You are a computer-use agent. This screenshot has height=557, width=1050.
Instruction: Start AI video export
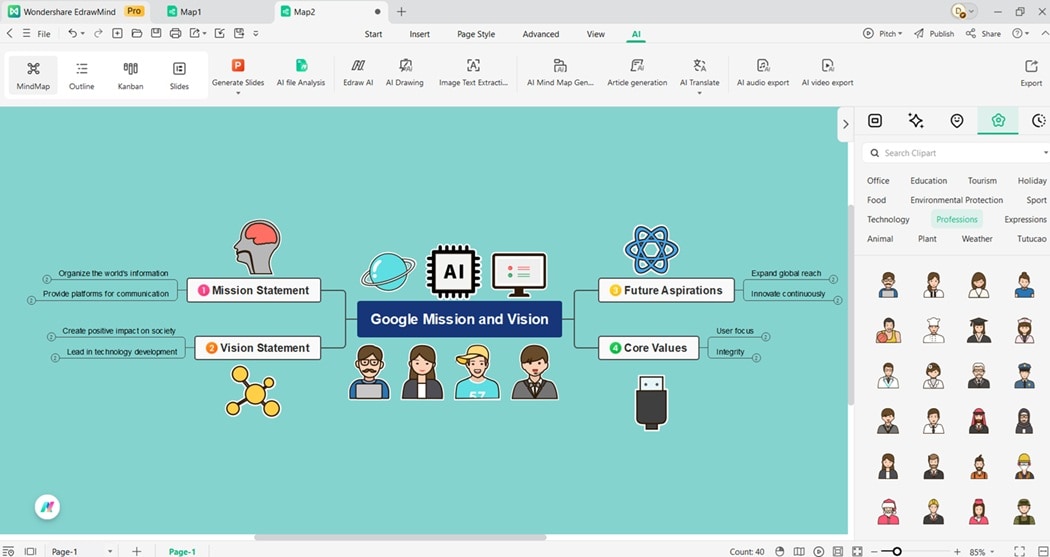pos(828,73)
